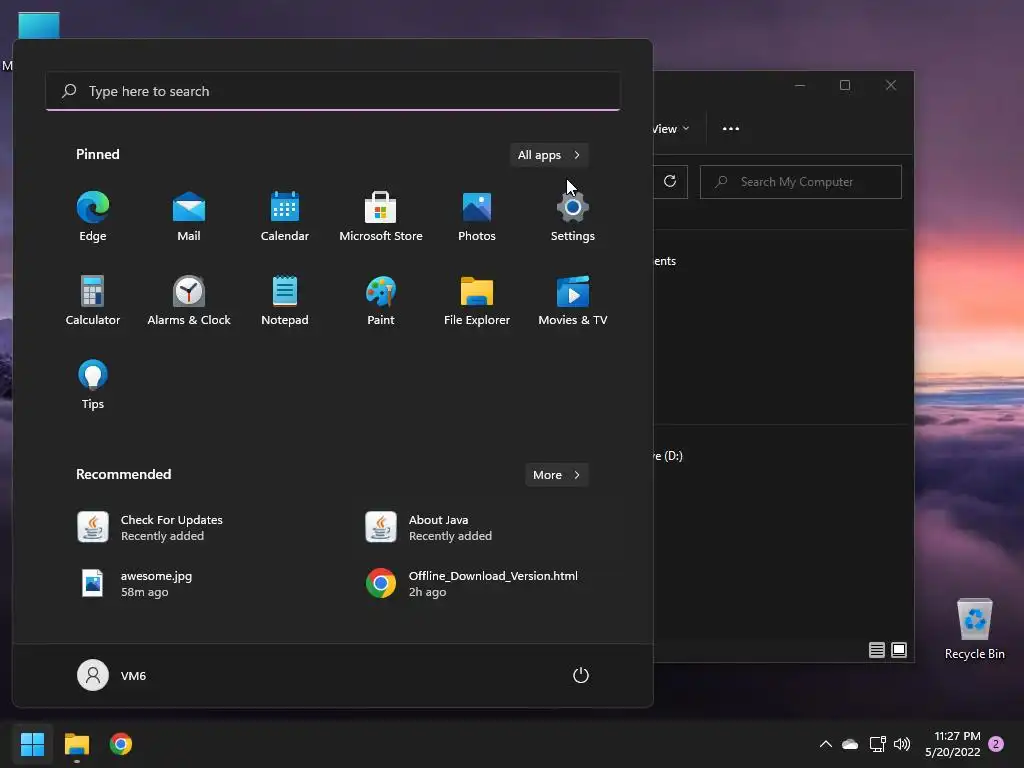Click the OneDrive cloud tray icon
The width and height of the screenshot is (1024, 768).
click(850, 744)
